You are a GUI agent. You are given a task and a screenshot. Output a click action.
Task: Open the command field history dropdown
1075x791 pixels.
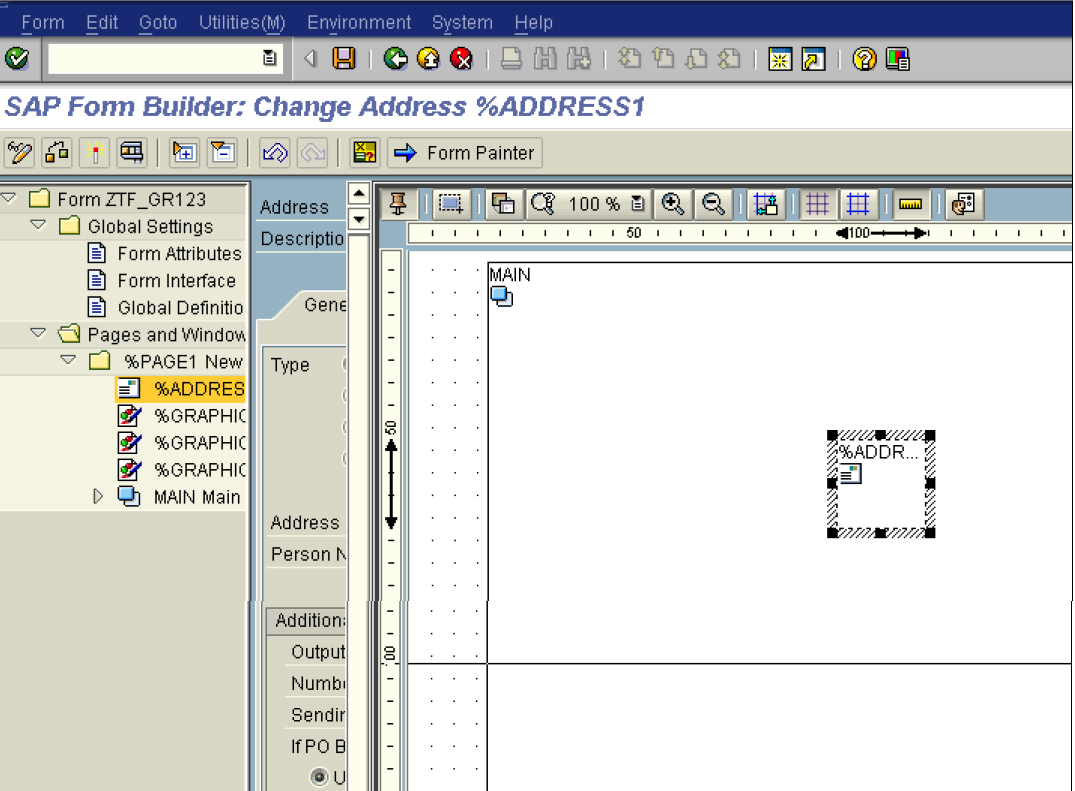coord(269,58)
